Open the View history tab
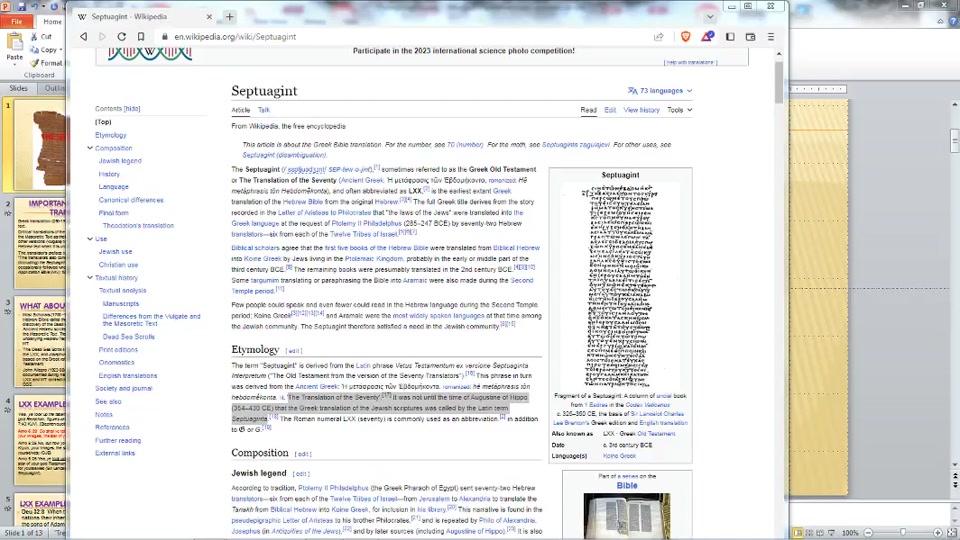Image resolution: width=960 pixels, height=540 pixels. (x=641, y=110)
